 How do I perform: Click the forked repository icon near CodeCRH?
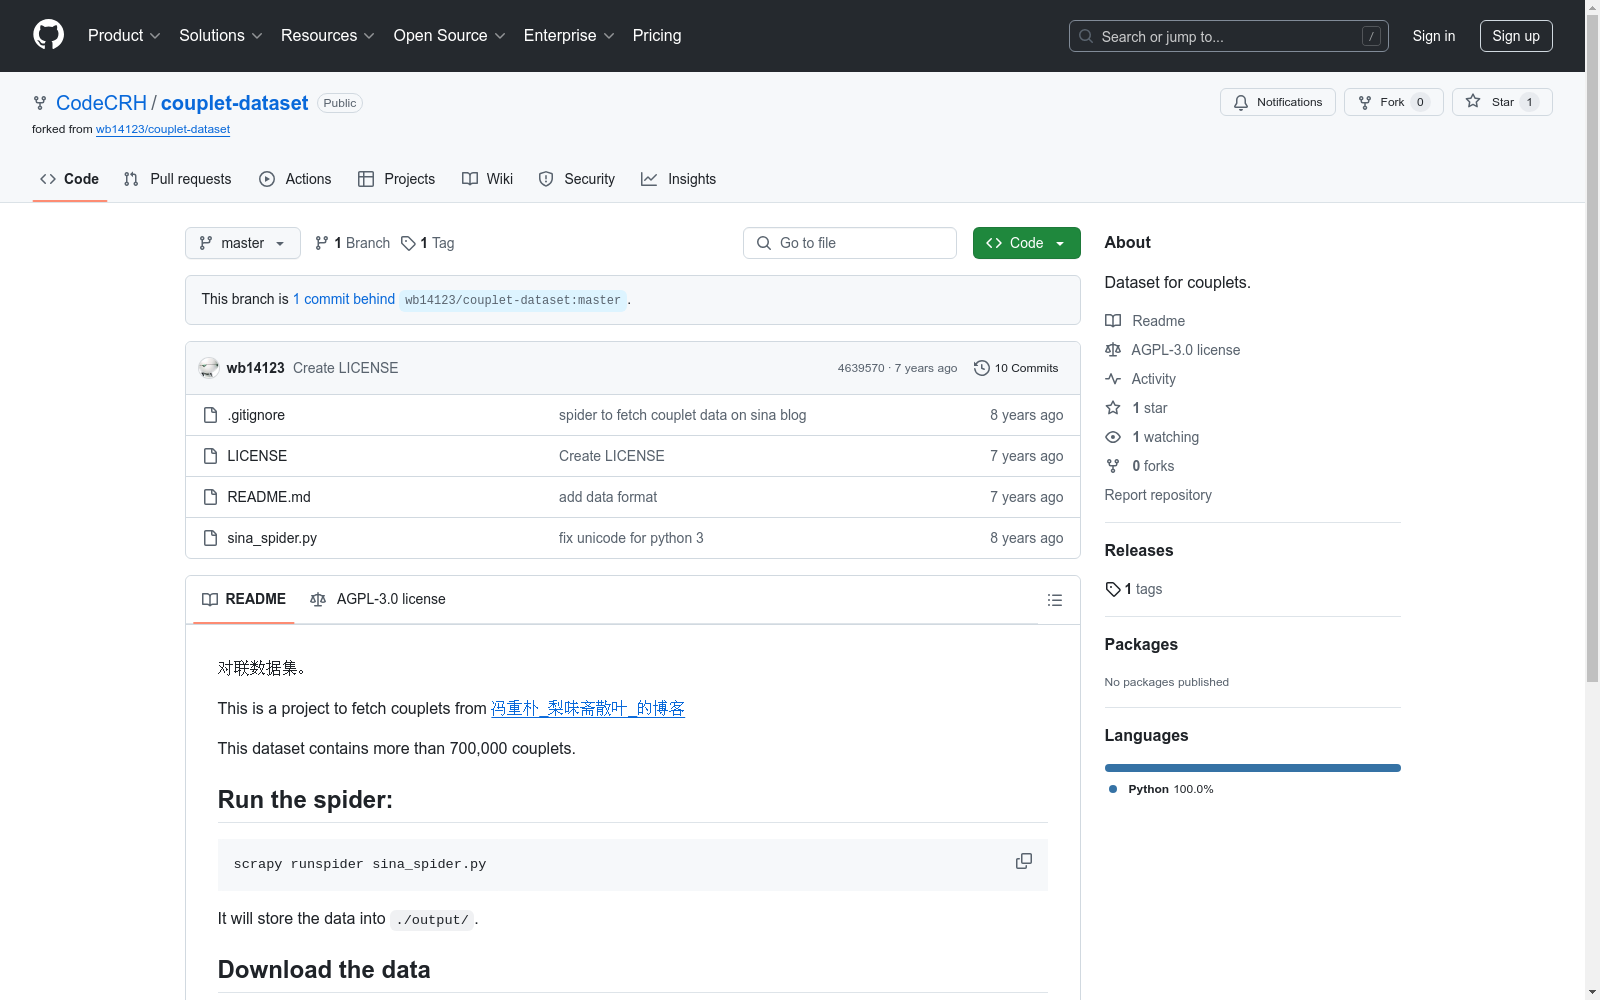pos(40,103)
